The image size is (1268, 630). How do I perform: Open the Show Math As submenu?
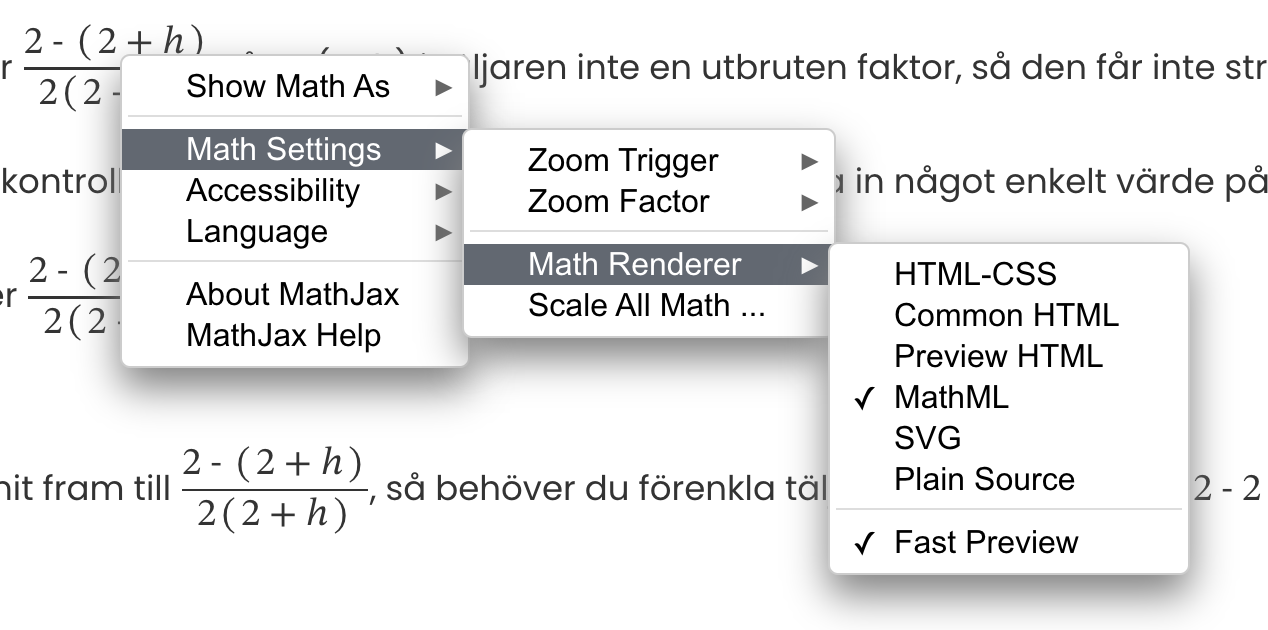(x=288, y=87)
